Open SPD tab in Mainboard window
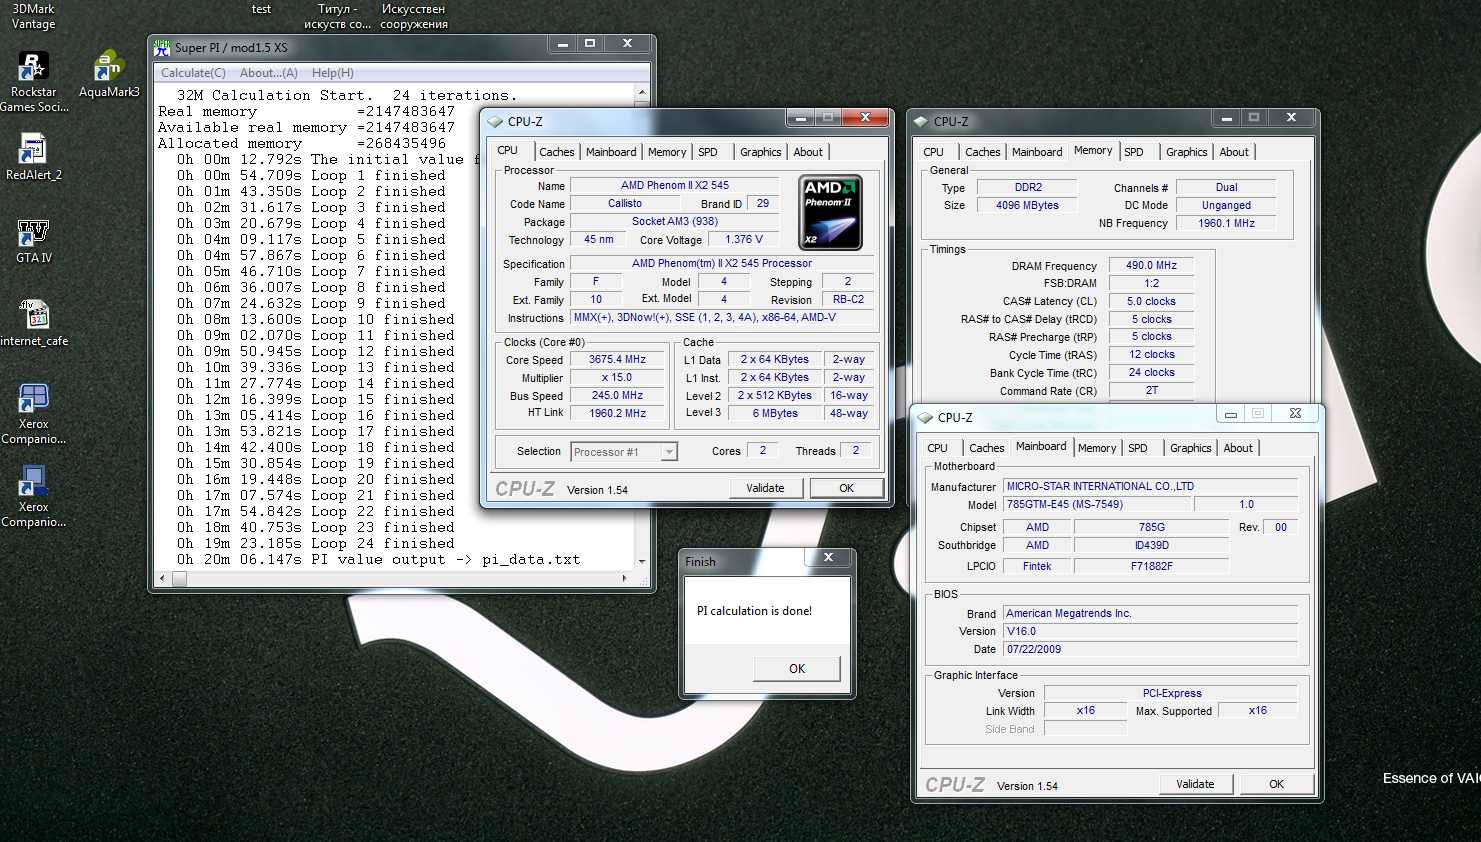Image resolution: width=1481 pixels, height=842 pixels. point(1138,448)
